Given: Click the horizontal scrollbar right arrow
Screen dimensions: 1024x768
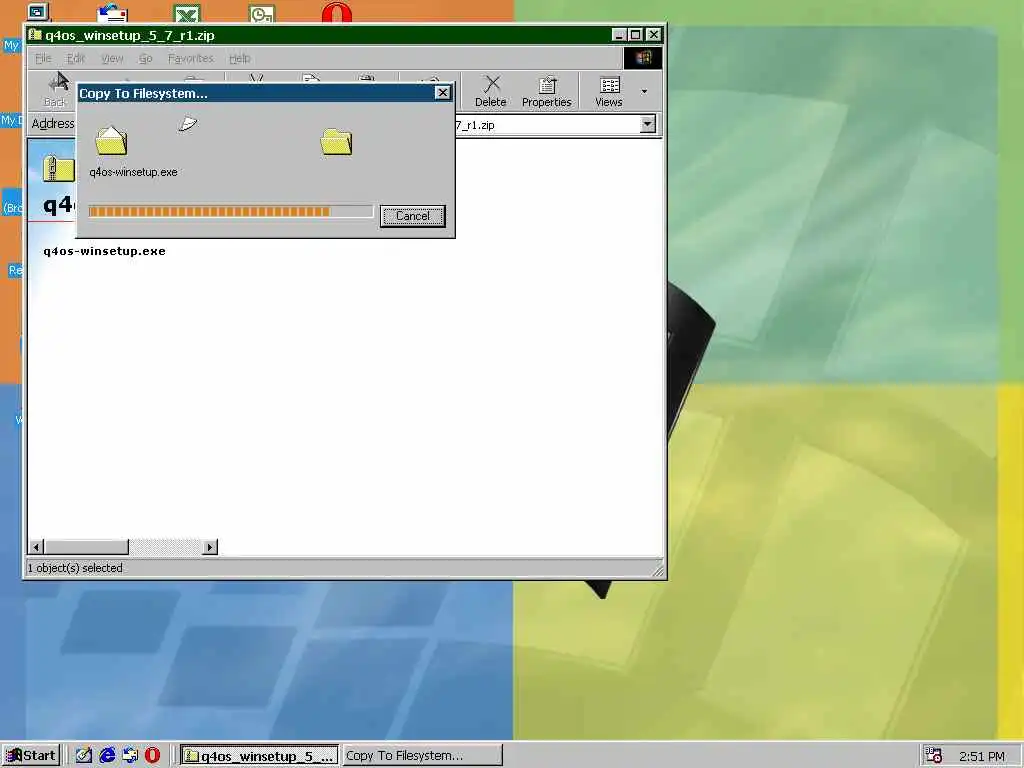Looking at the screenshot, I should [210, 547].
